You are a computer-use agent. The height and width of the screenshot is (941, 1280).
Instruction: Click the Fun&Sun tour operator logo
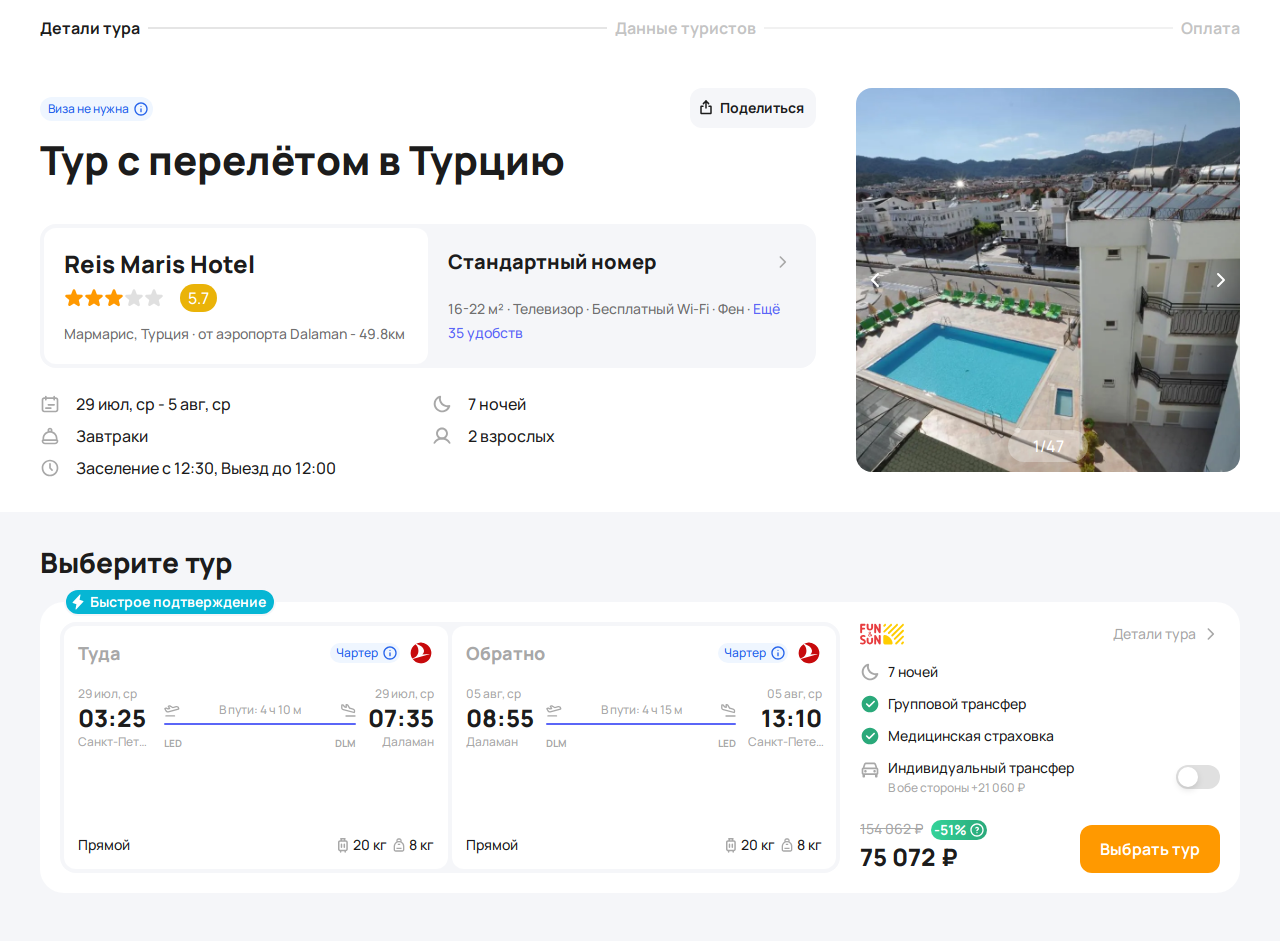[882, 634]
